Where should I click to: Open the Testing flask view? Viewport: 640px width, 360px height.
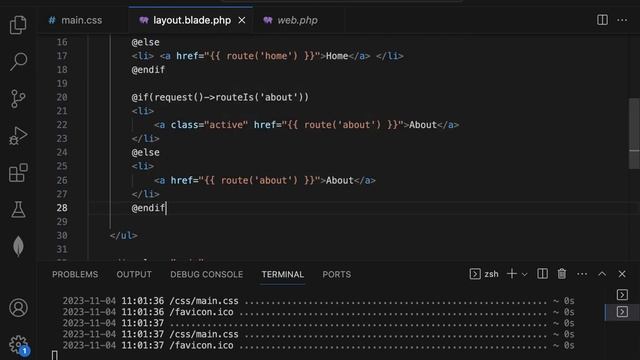(x=18, y=209)
